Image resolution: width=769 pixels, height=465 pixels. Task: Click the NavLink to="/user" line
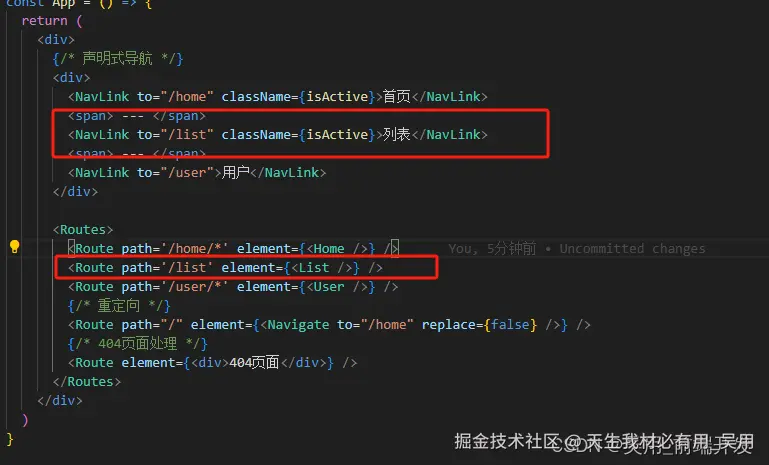coord(197,173)
